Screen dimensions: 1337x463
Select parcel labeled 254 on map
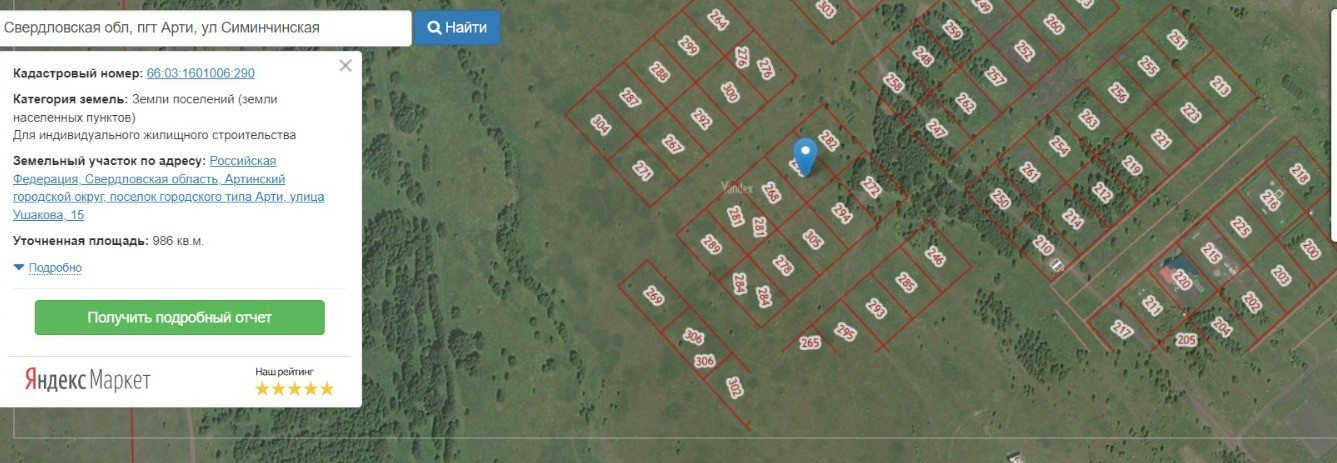pyautogui.click(x=1059, y=145)
